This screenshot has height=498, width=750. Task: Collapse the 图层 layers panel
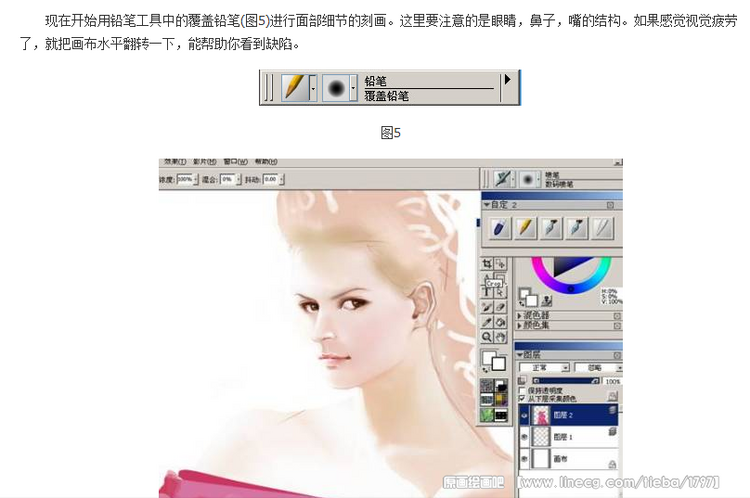coord(520,355)
